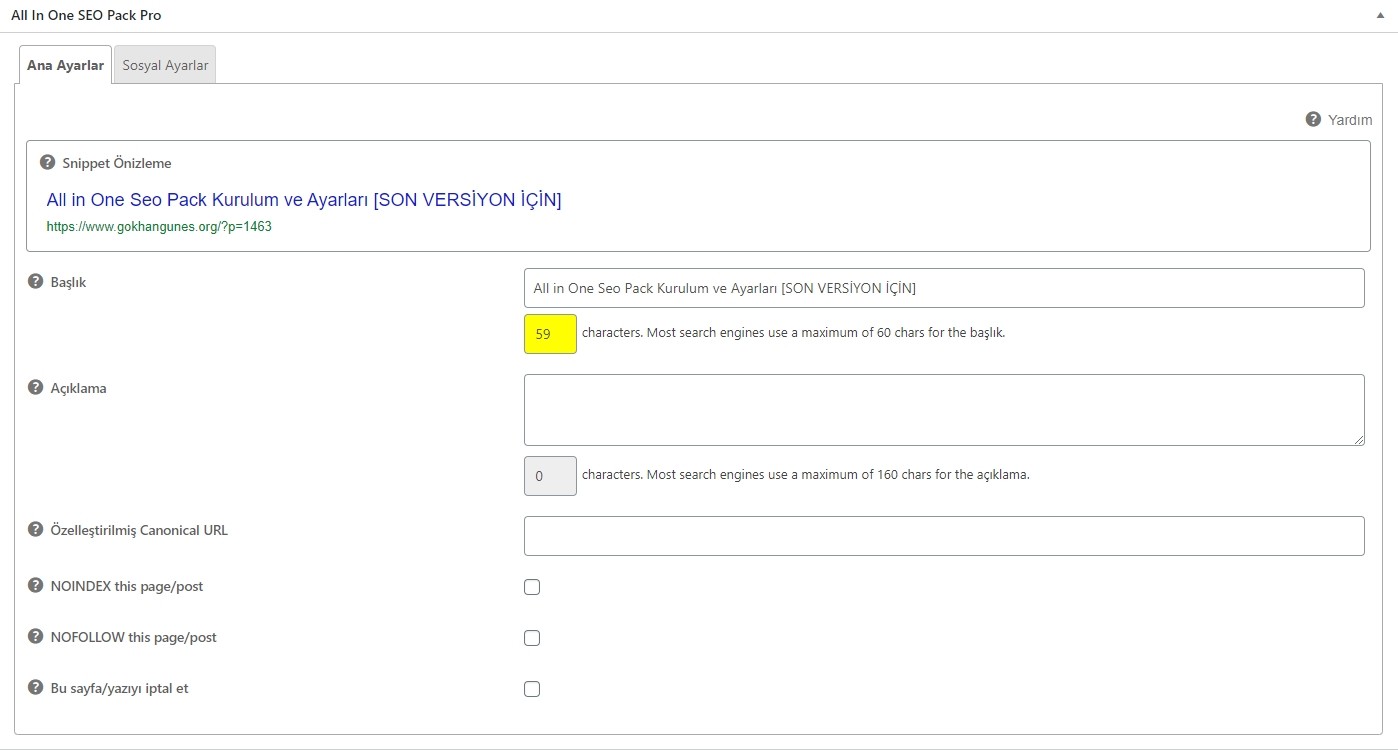The width and height of the screenshot is (1398, 750).
Task: Click help icon beside NOINDEX this page/post
Action: pos(35,585)
